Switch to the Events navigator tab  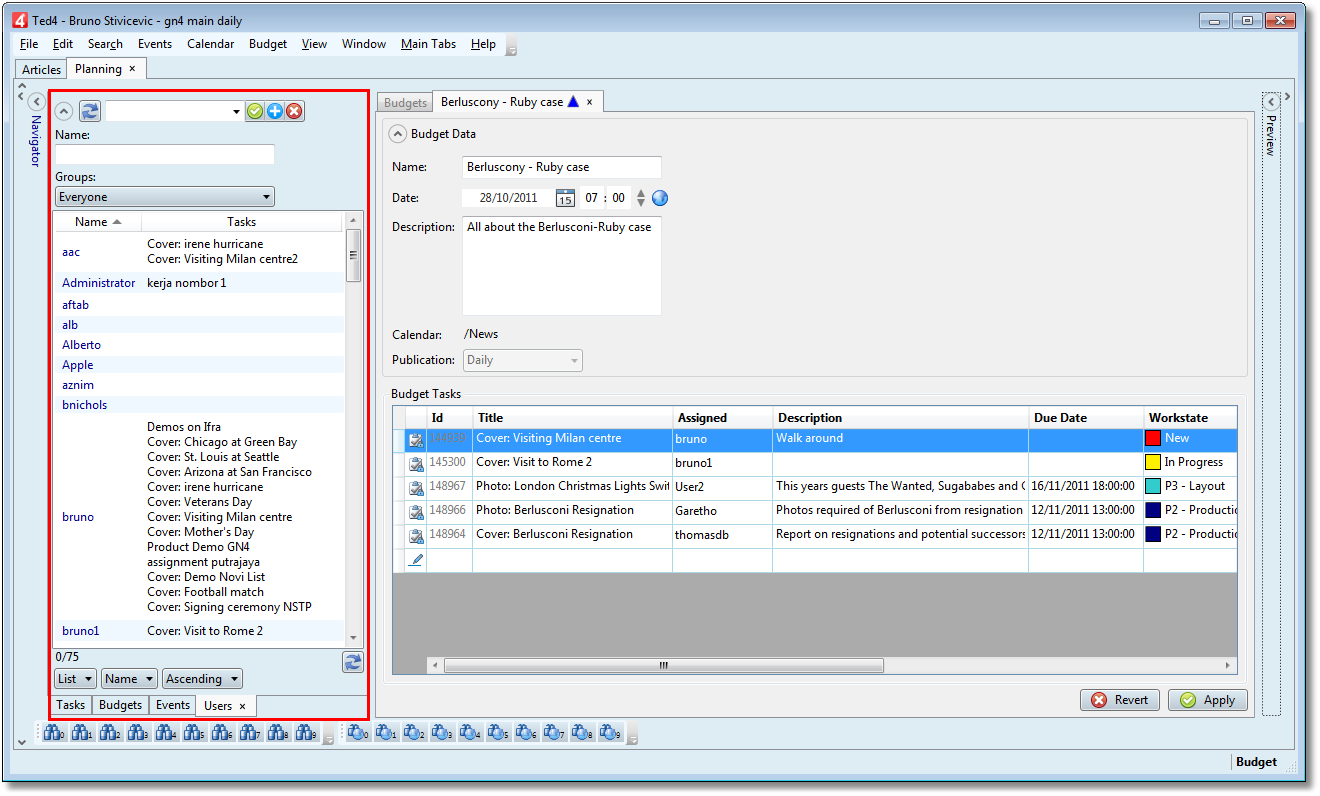173,705
